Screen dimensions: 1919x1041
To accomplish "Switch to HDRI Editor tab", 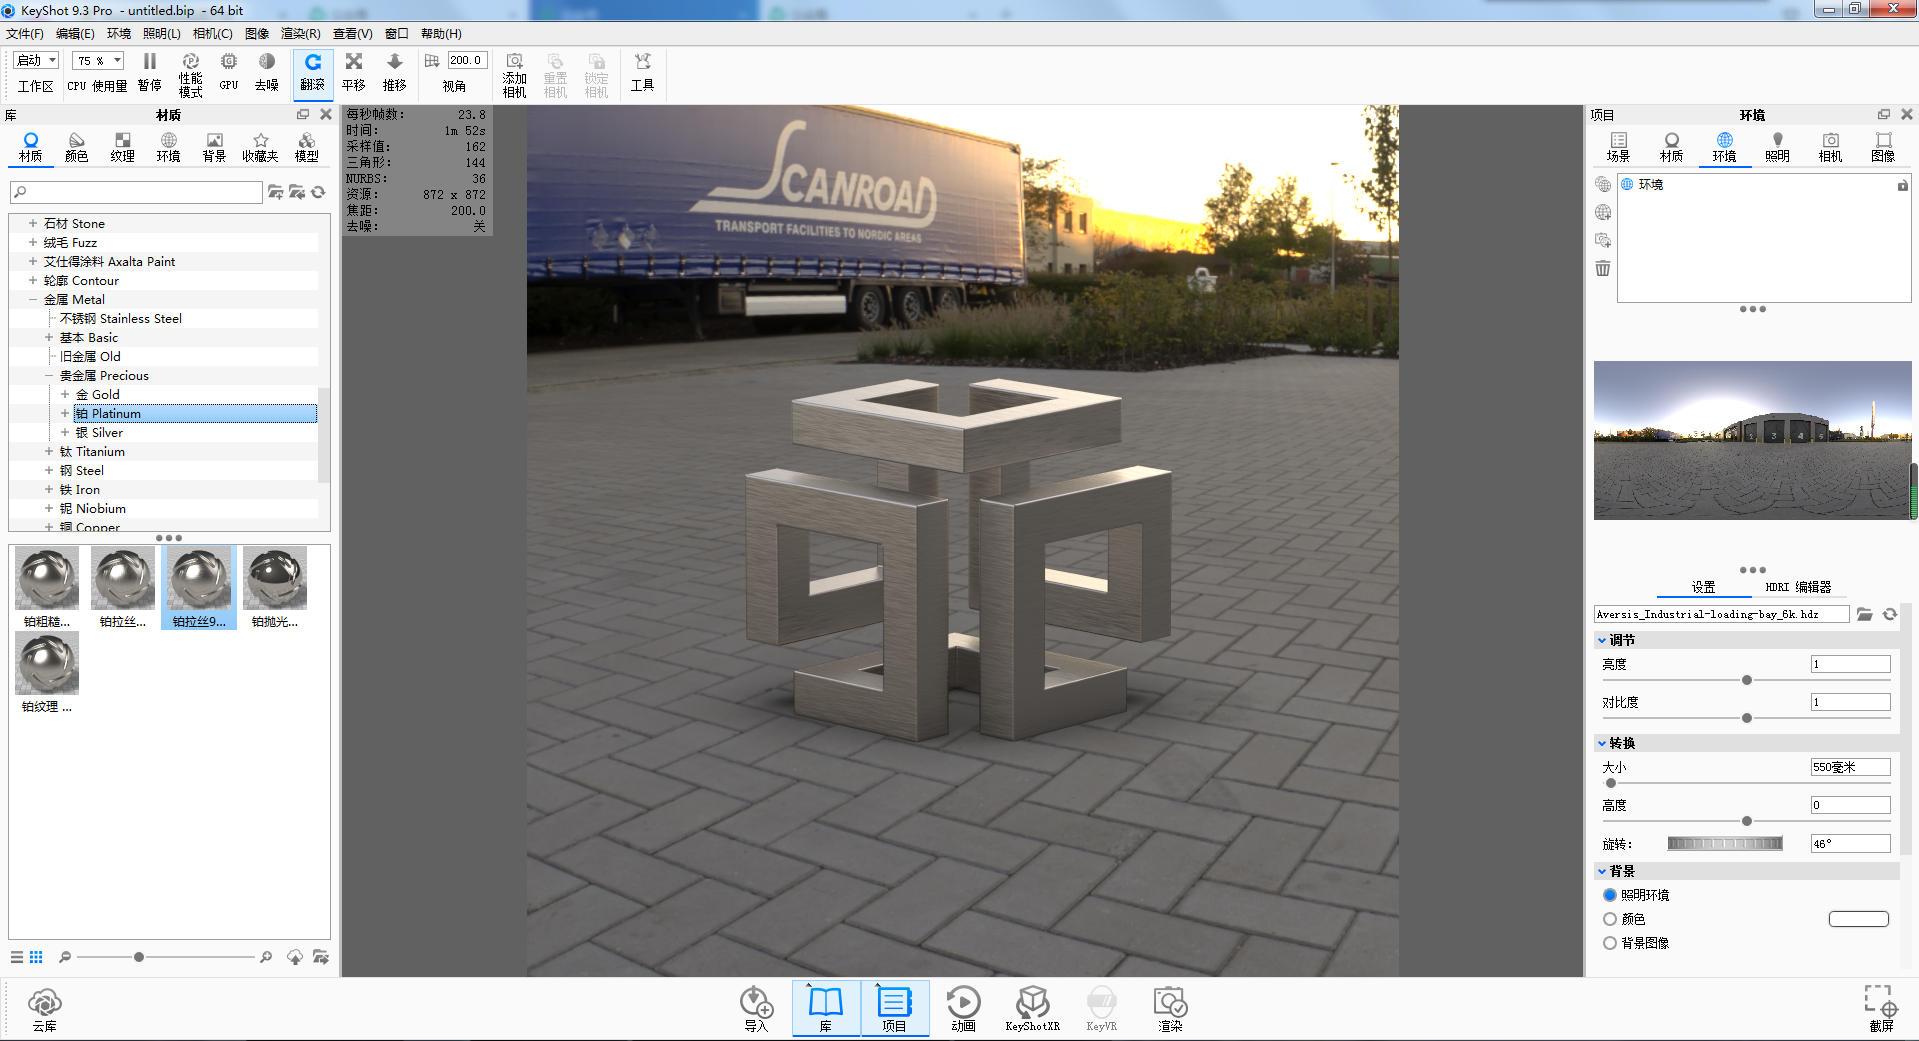I will [1798, 587].
